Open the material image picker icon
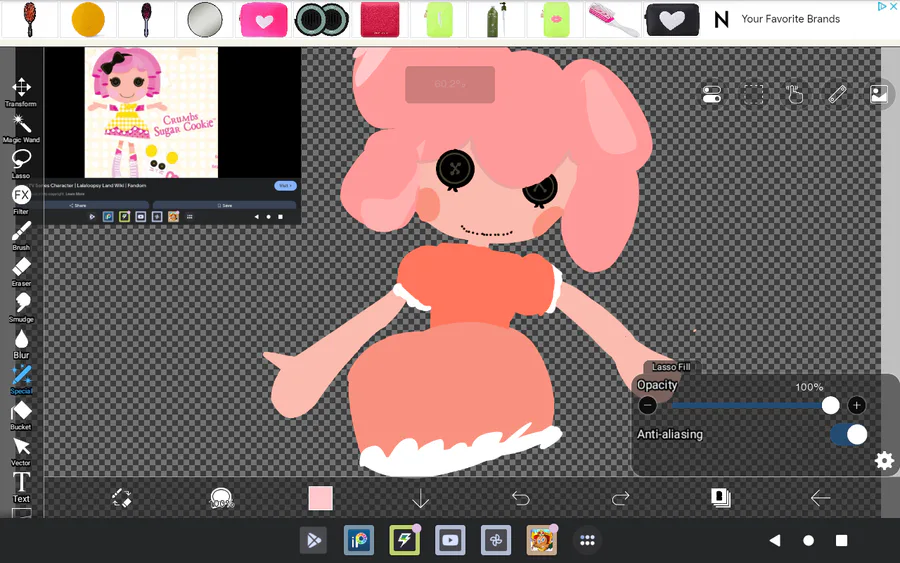The height and width of the screenshot is (563, 900). pyautogui.click(x=879, y=94)
